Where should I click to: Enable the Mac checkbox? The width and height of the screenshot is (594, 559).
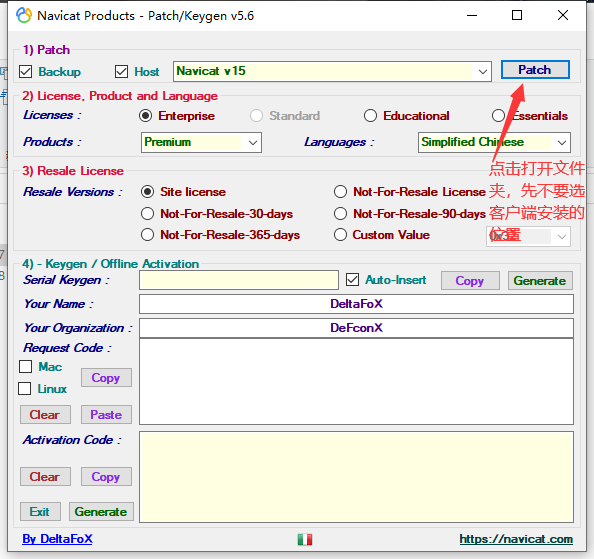pos(25,367)
